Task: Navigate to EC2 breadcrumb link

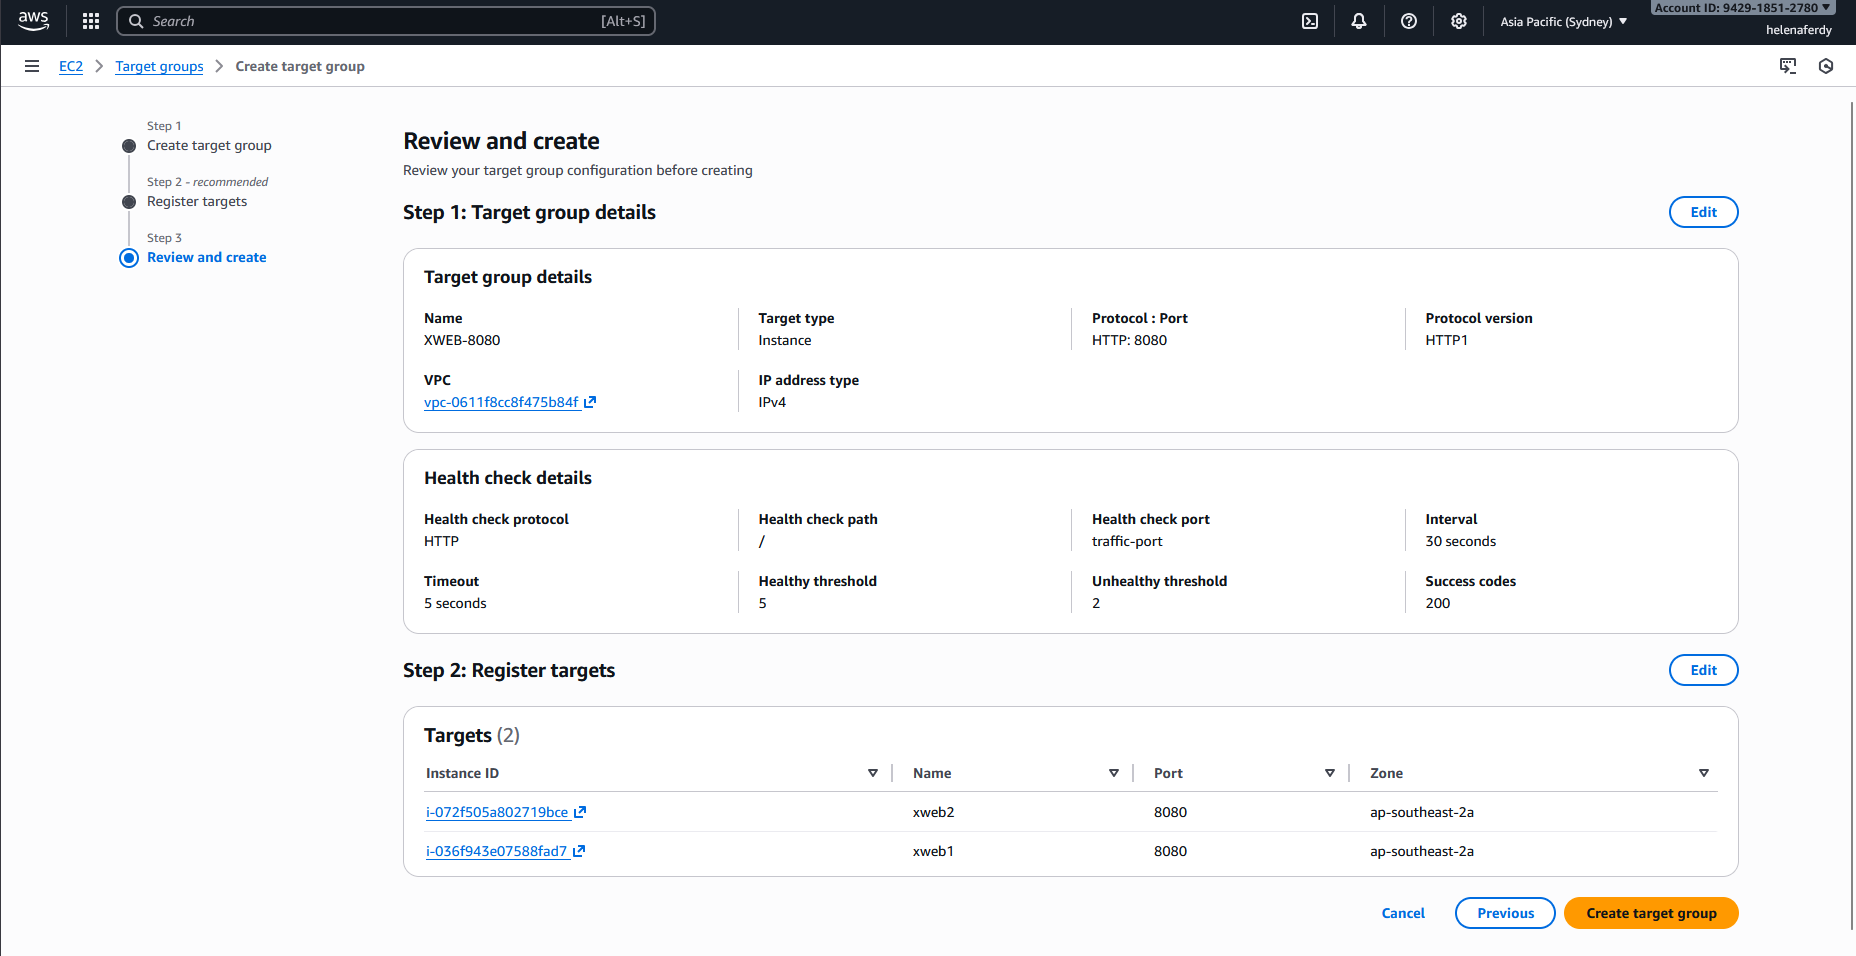Action: coord(71,66)
